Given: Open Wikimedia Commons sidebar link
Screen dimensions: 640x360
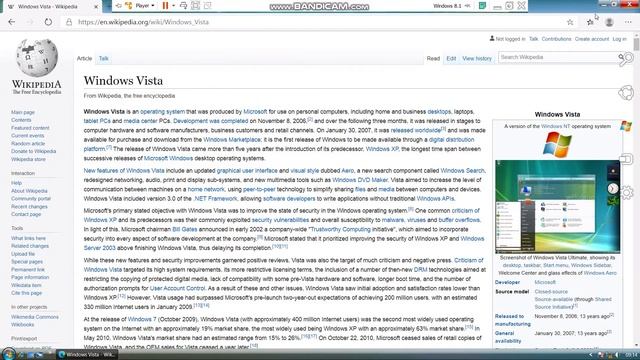Looking at the screenshot, I should 35,317.
